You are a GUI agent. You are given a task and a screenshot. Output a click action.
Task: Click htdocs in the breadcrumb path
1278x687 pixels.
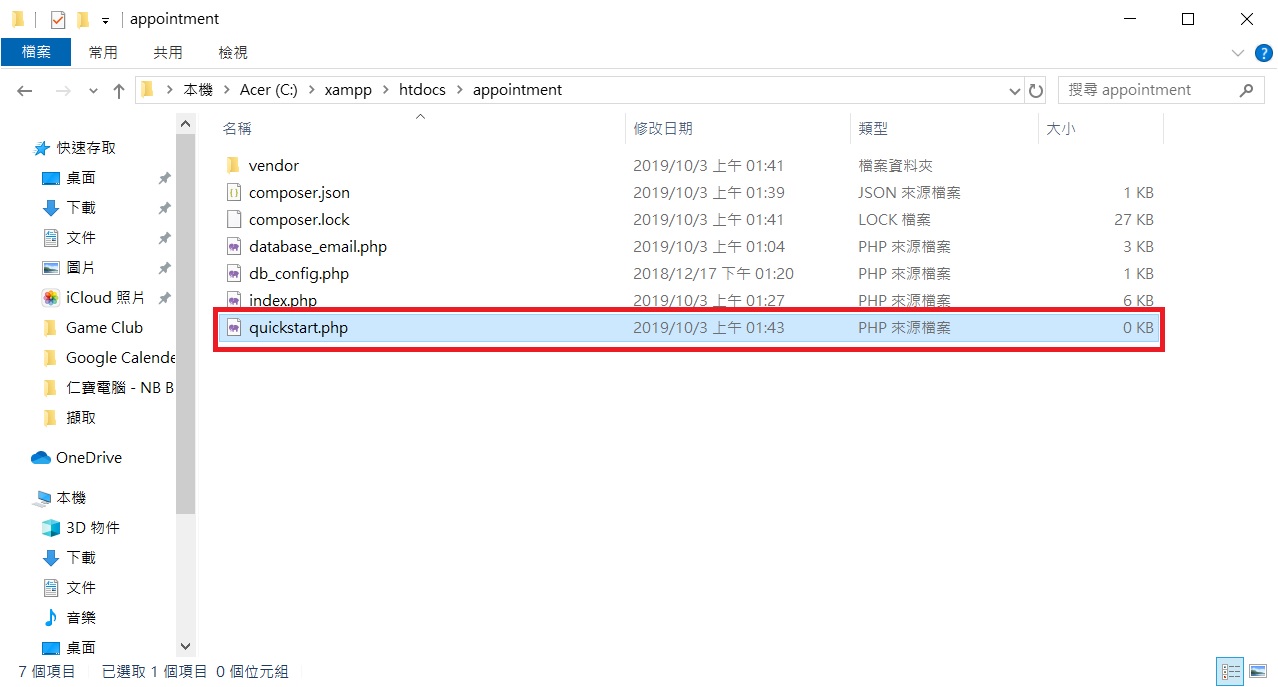click(x=422, y=89)
